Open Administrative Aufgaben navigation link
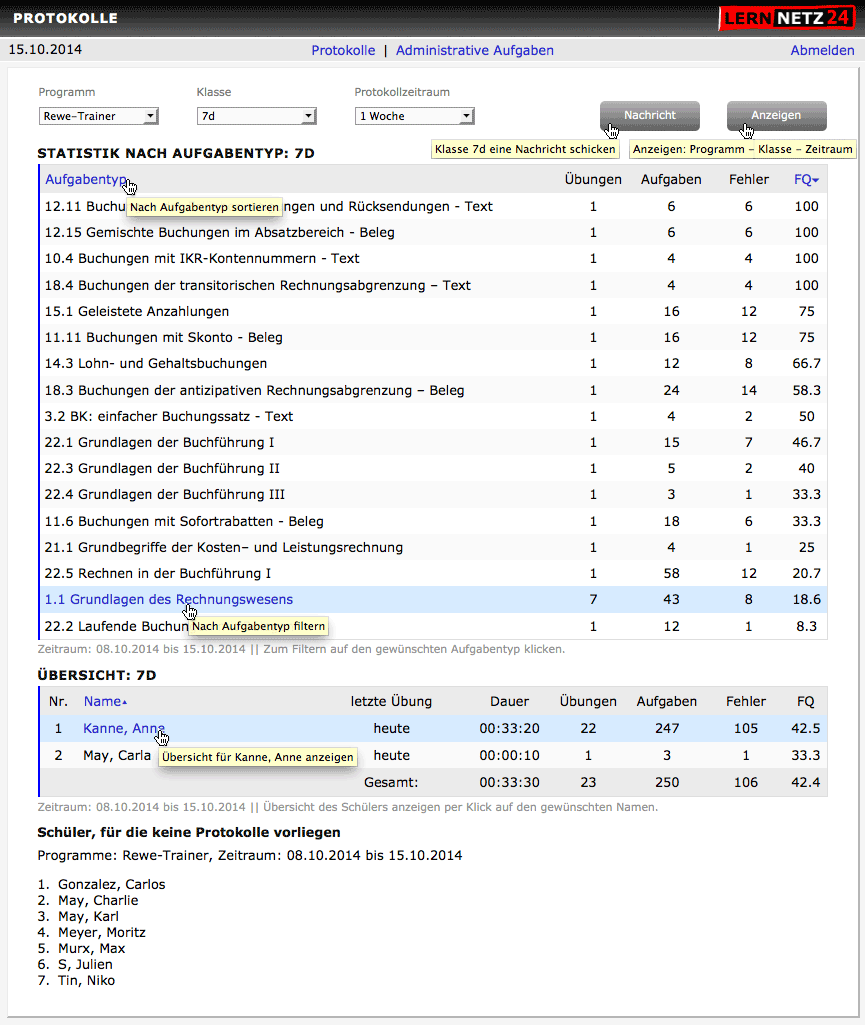The height and width of the screenshot is (1025, 865). point(475,50)
